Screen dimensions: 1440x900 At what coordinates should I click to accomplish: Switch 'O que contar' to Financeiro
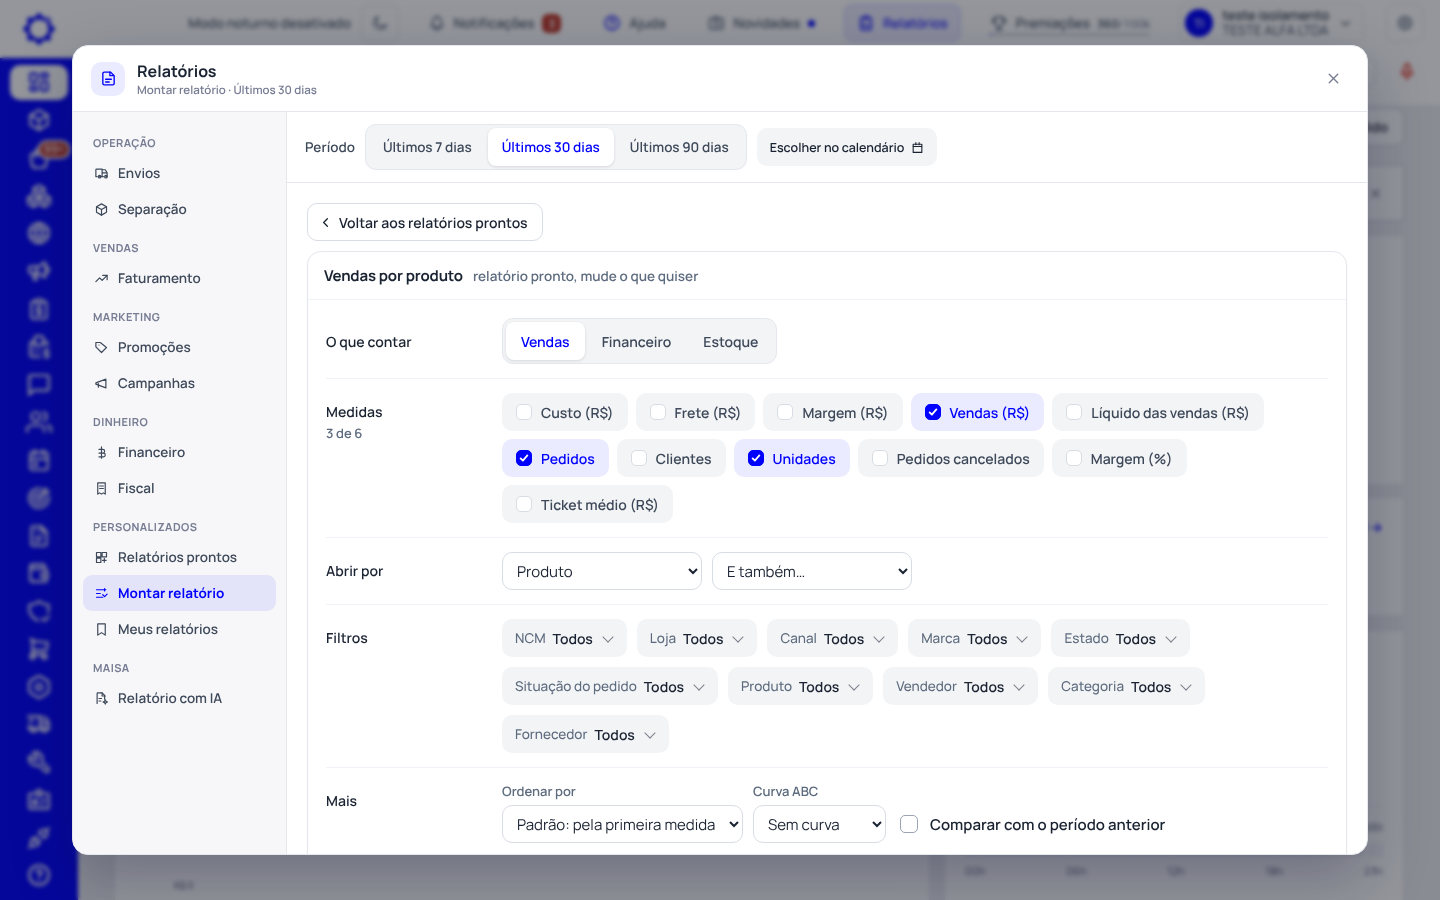[x=636, y=342]
